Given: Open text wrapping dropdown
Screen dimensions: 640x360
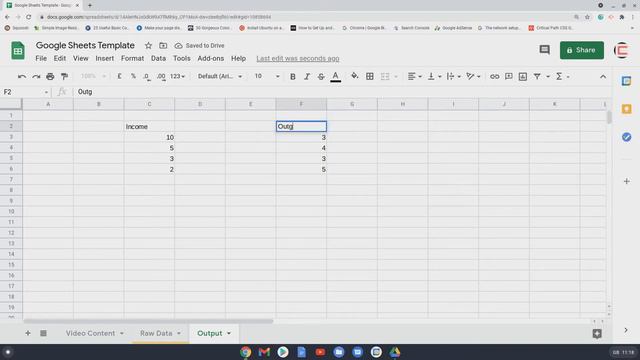Looking at the screenshot, I should pos(454,76).
